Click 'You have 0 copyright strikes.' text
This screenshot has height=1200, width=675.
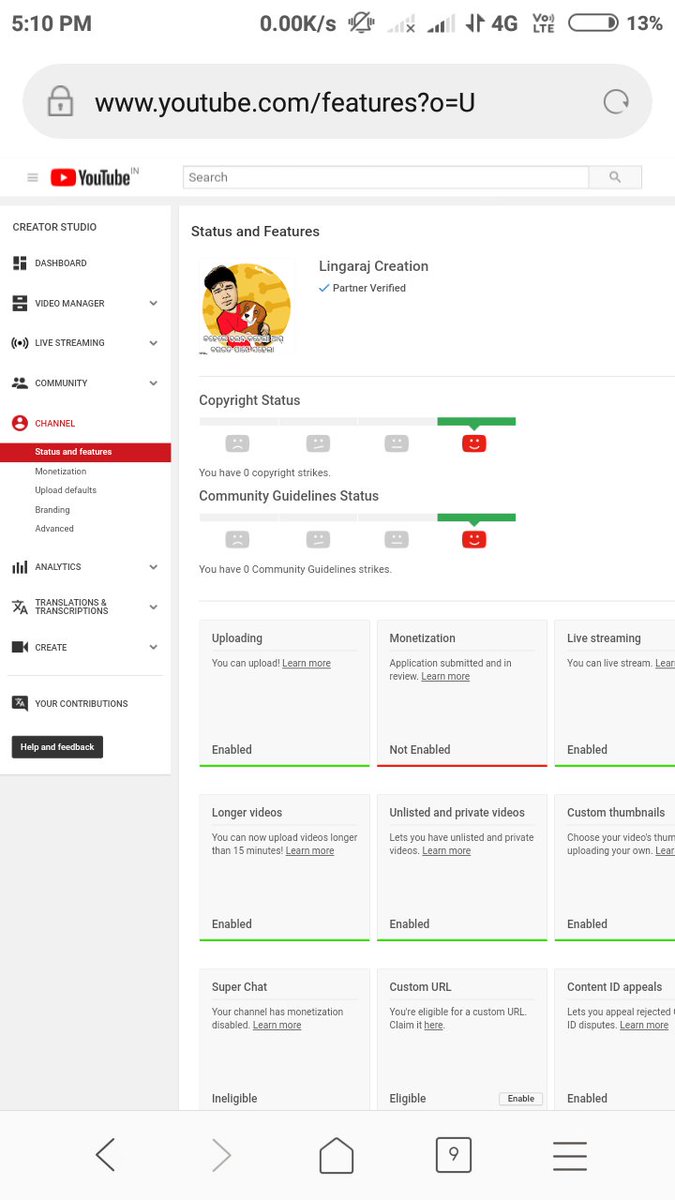(265, 473)
